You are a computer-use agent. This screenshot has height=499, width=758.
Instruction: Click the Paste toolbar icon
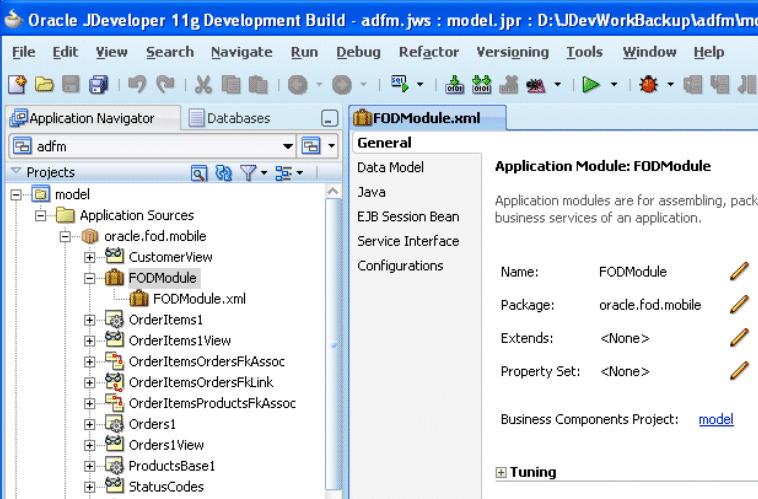click(258, 85)
